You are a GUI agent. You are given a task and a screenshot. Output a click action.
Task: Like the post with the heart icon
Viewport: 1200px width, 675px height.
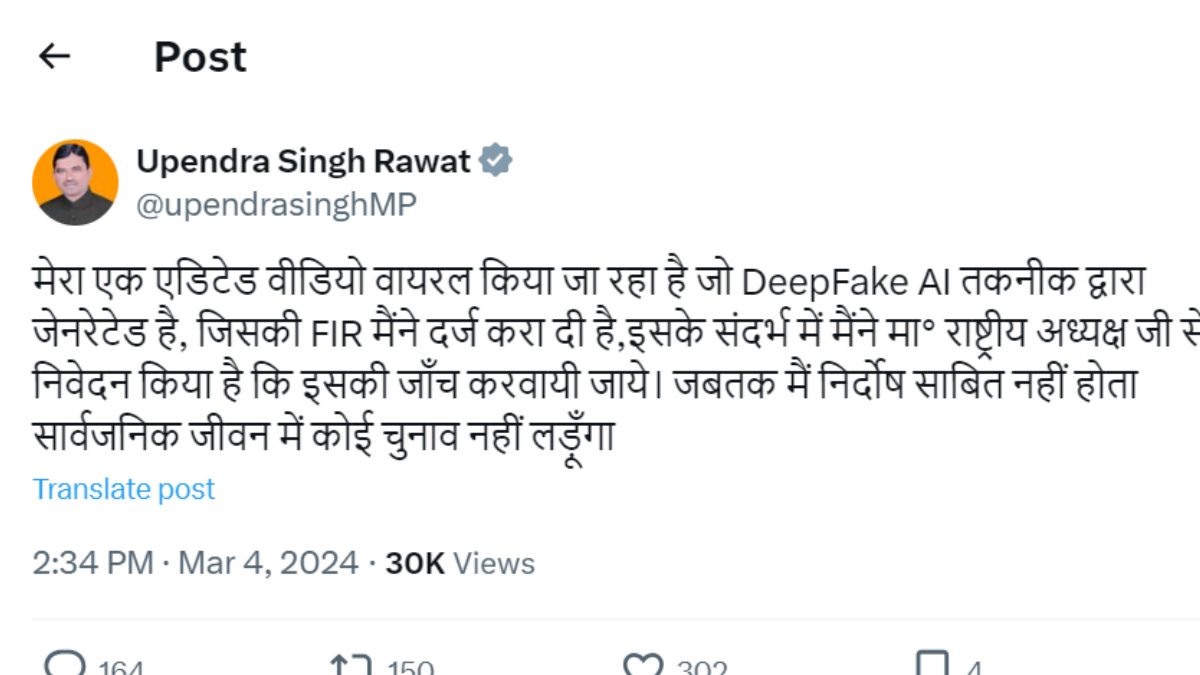click(x=643, y=665)
